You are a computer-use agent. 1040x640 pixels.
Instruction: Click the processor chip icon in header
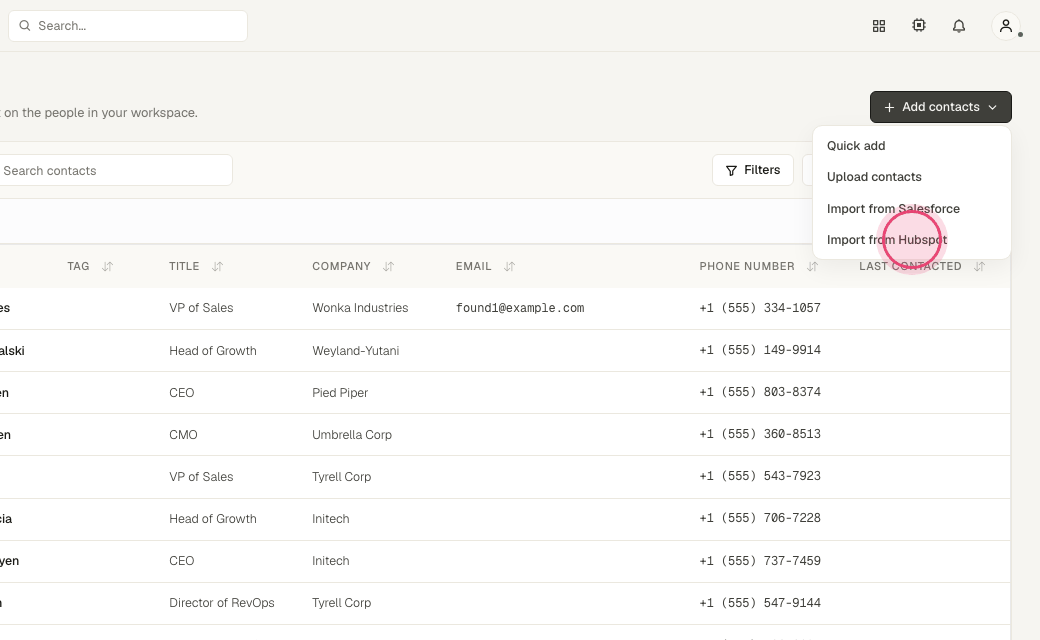tap(919, 25)
